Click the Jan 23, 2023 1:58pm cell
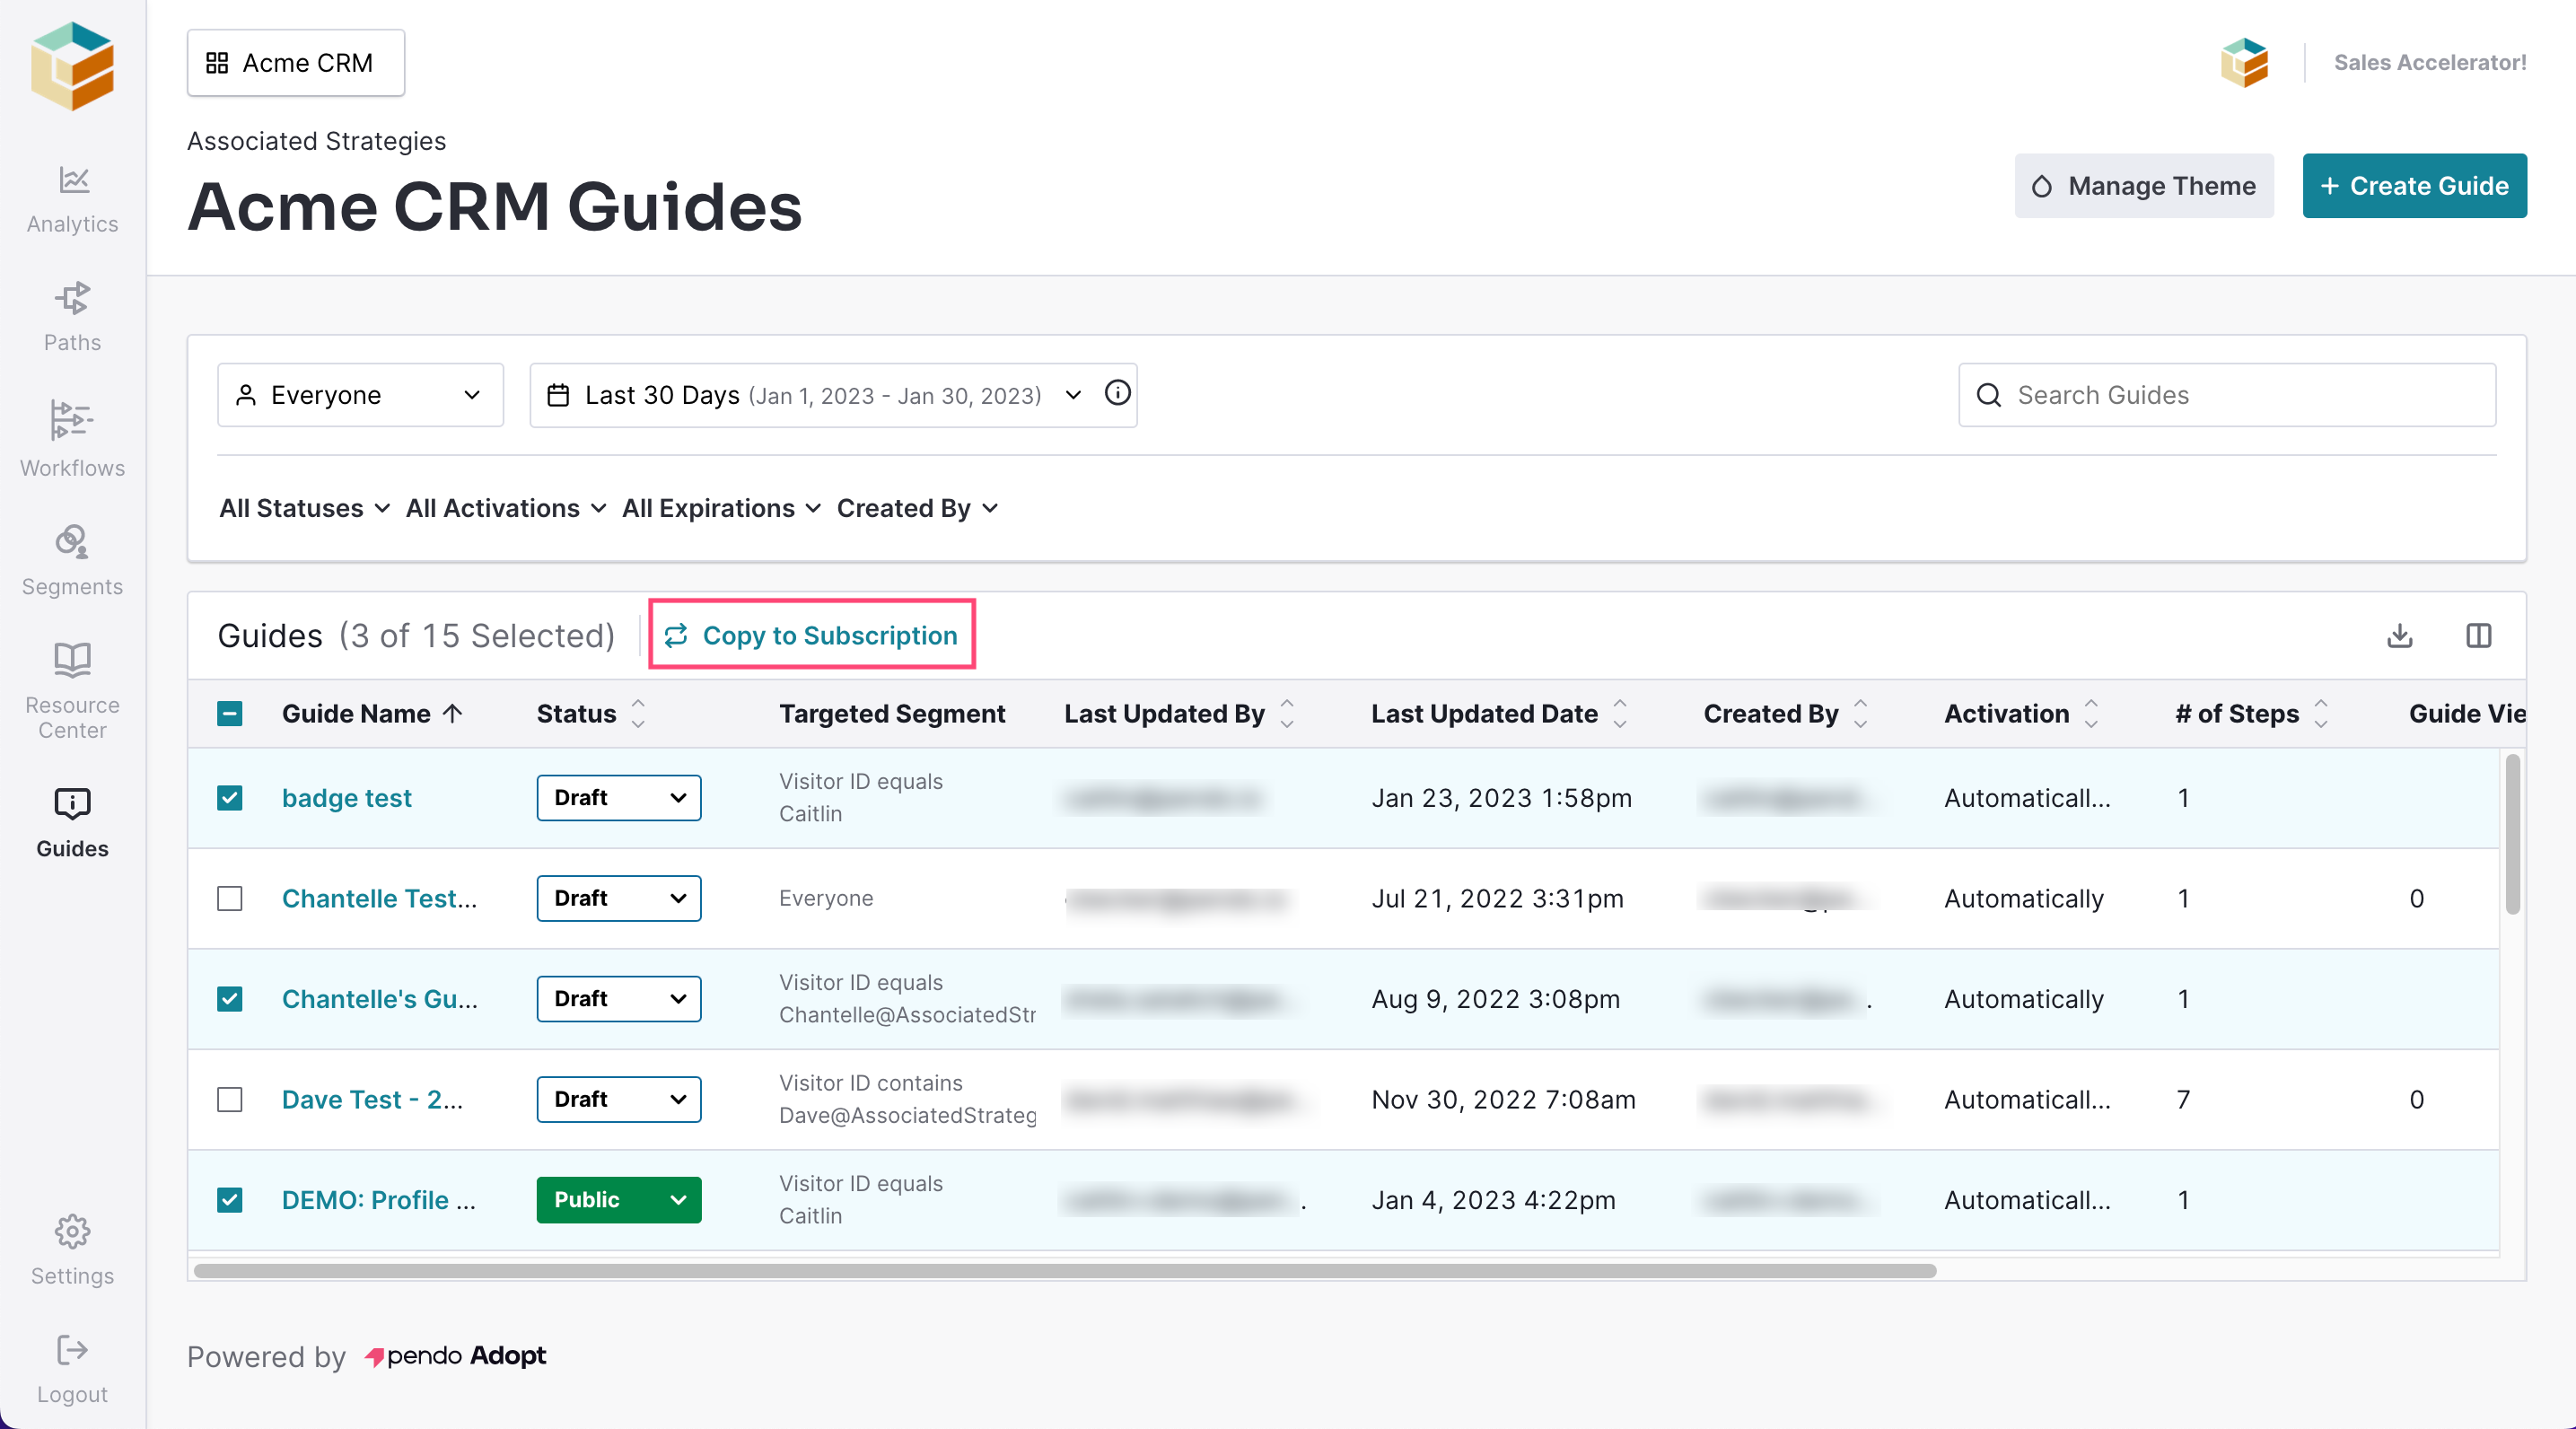The width and height of the screenshot is (2576, 1429). pyautogui.click(x=1501, y=798)
